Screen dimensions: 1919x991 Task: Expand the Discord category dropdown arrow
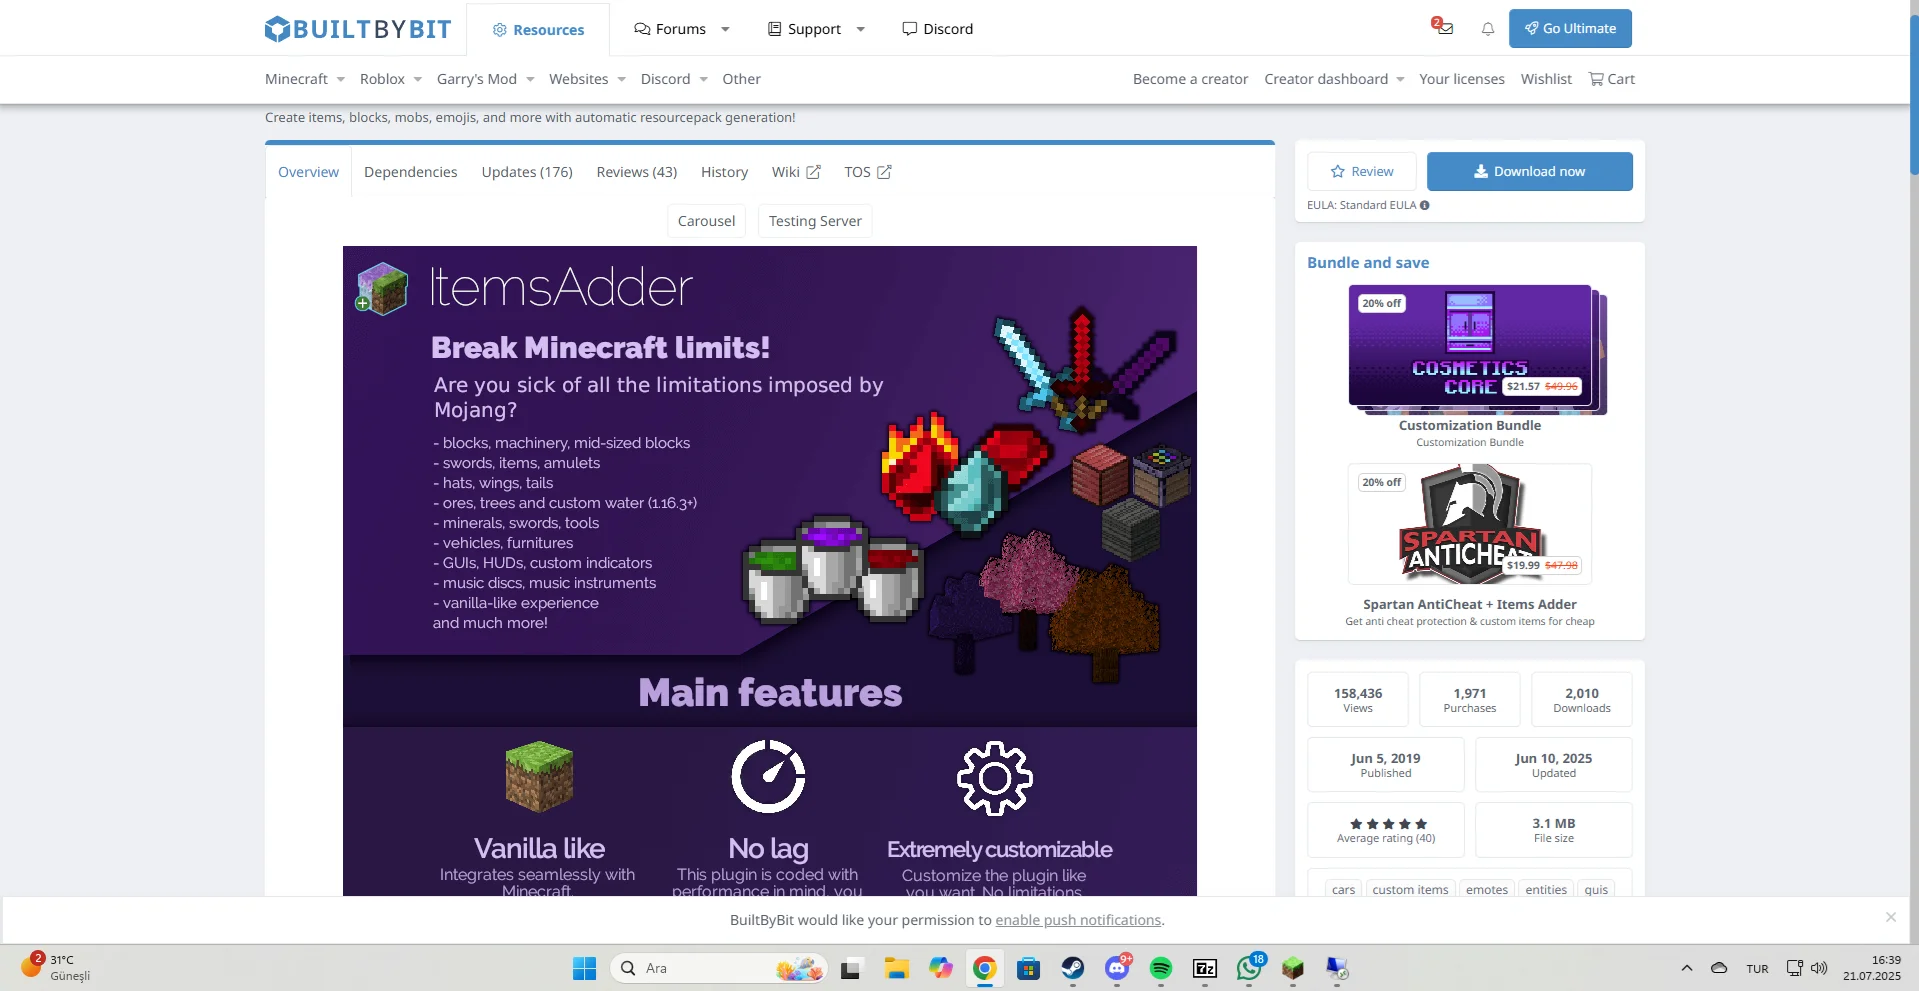click(703, 80)
